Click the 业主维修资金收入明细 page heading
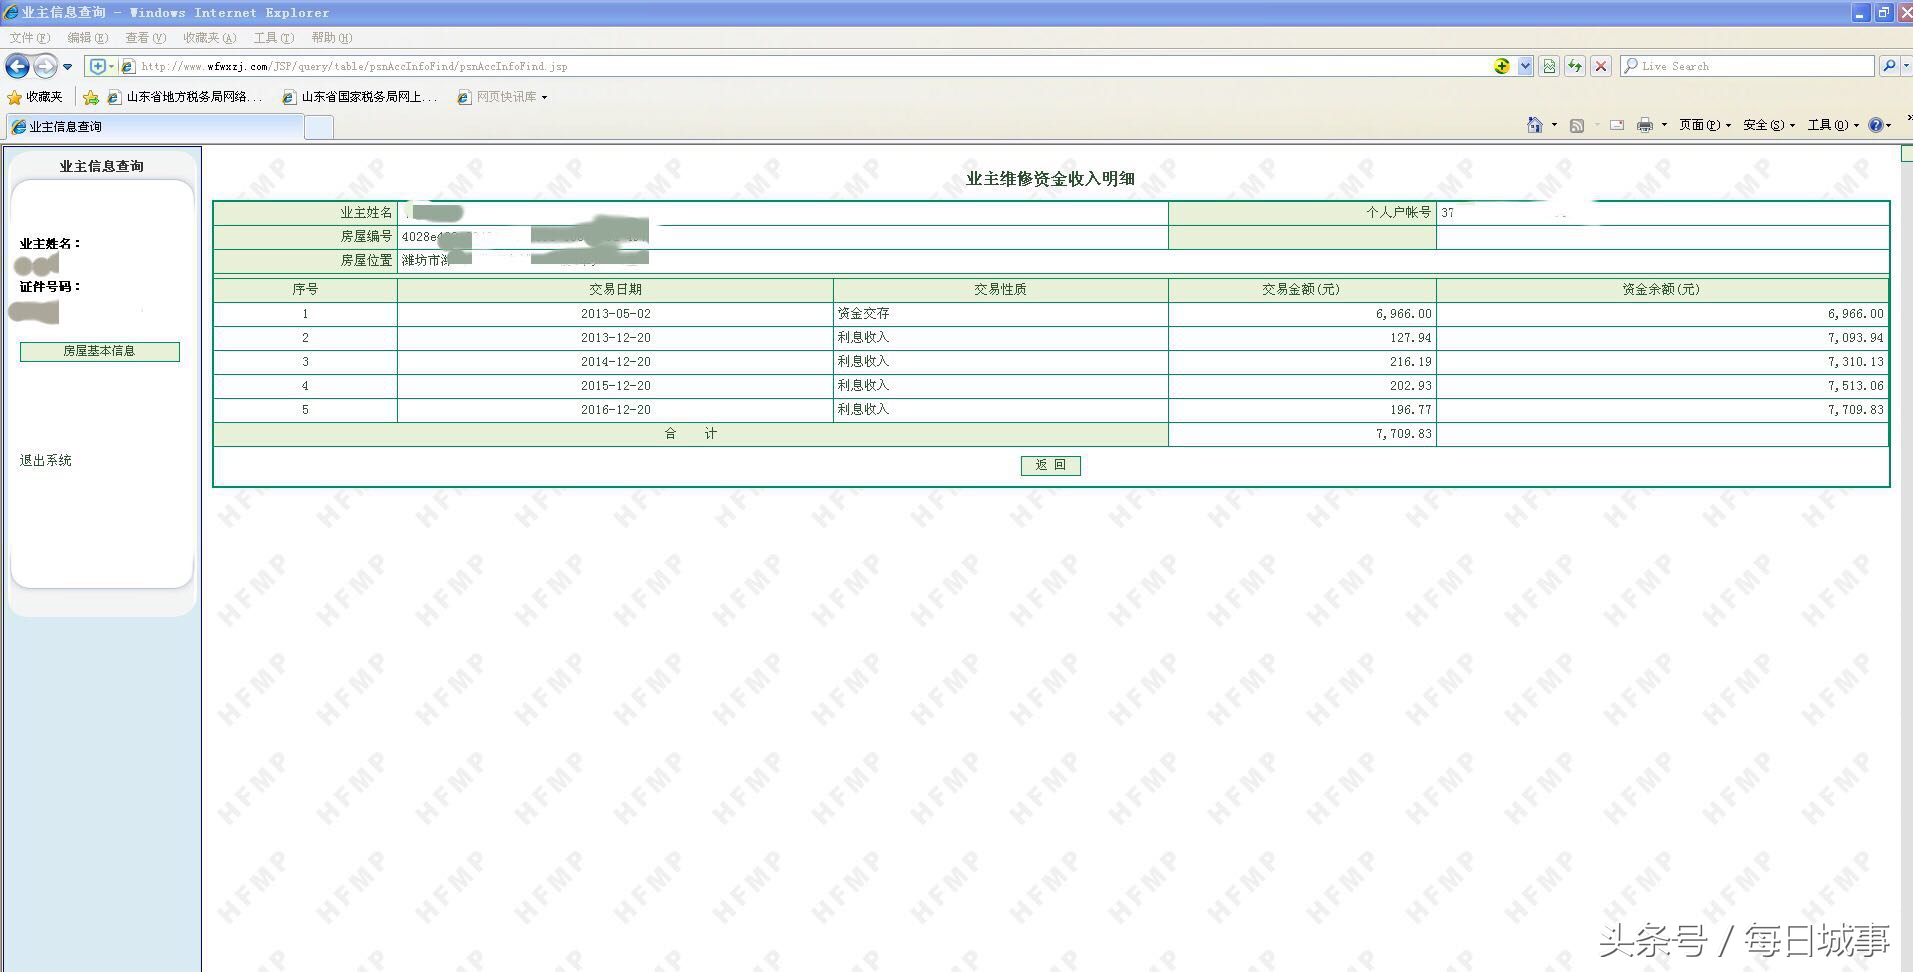Screen dimensions: 1913x972 (1050, 179)
